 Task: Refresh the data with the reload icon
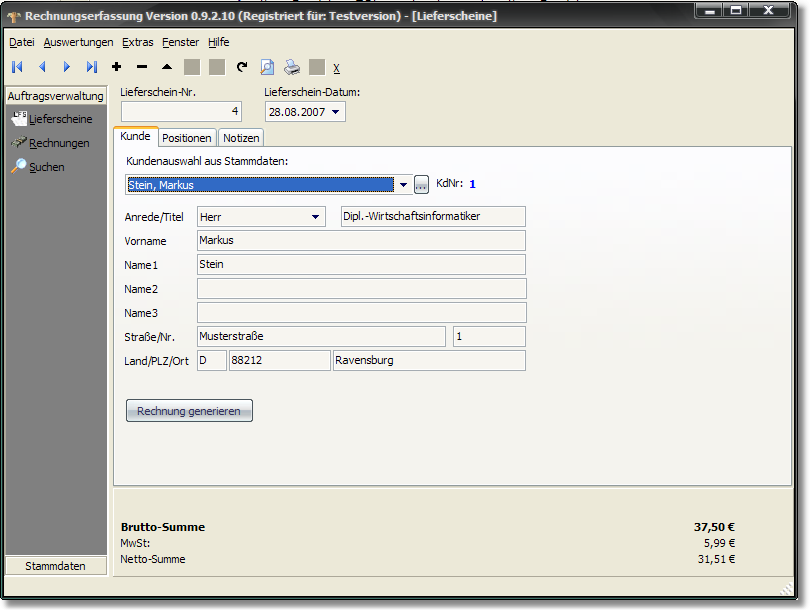[242, 67]
